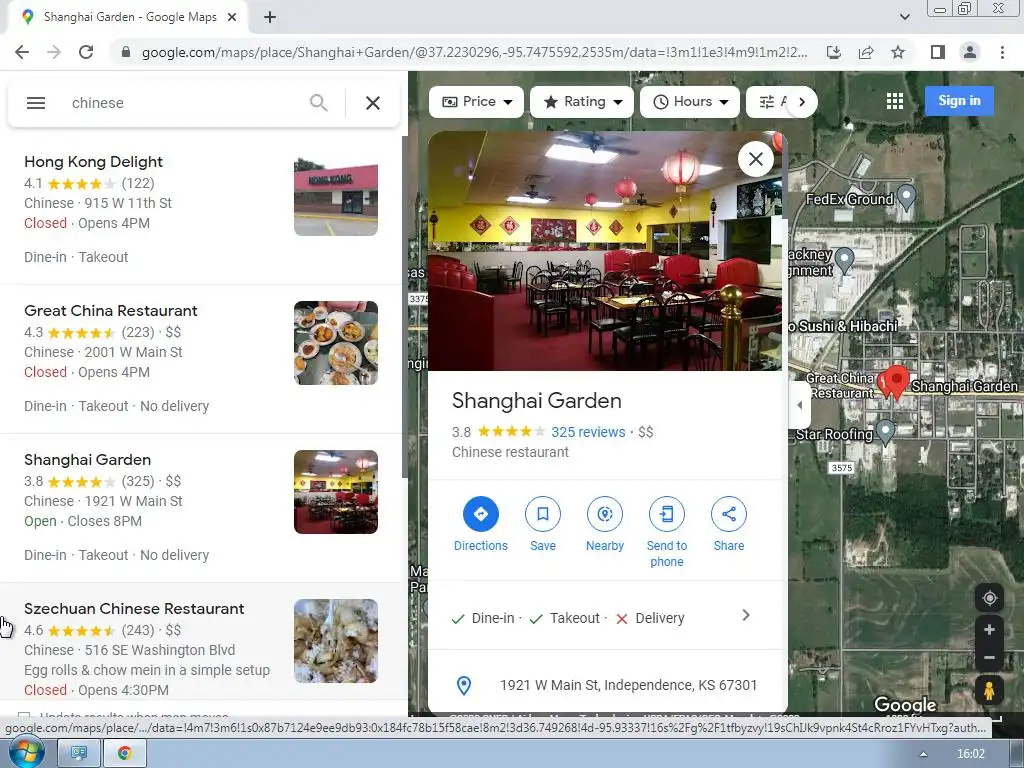
Task: Open the Chrome three-dot menu
Action: (1002, 52)
